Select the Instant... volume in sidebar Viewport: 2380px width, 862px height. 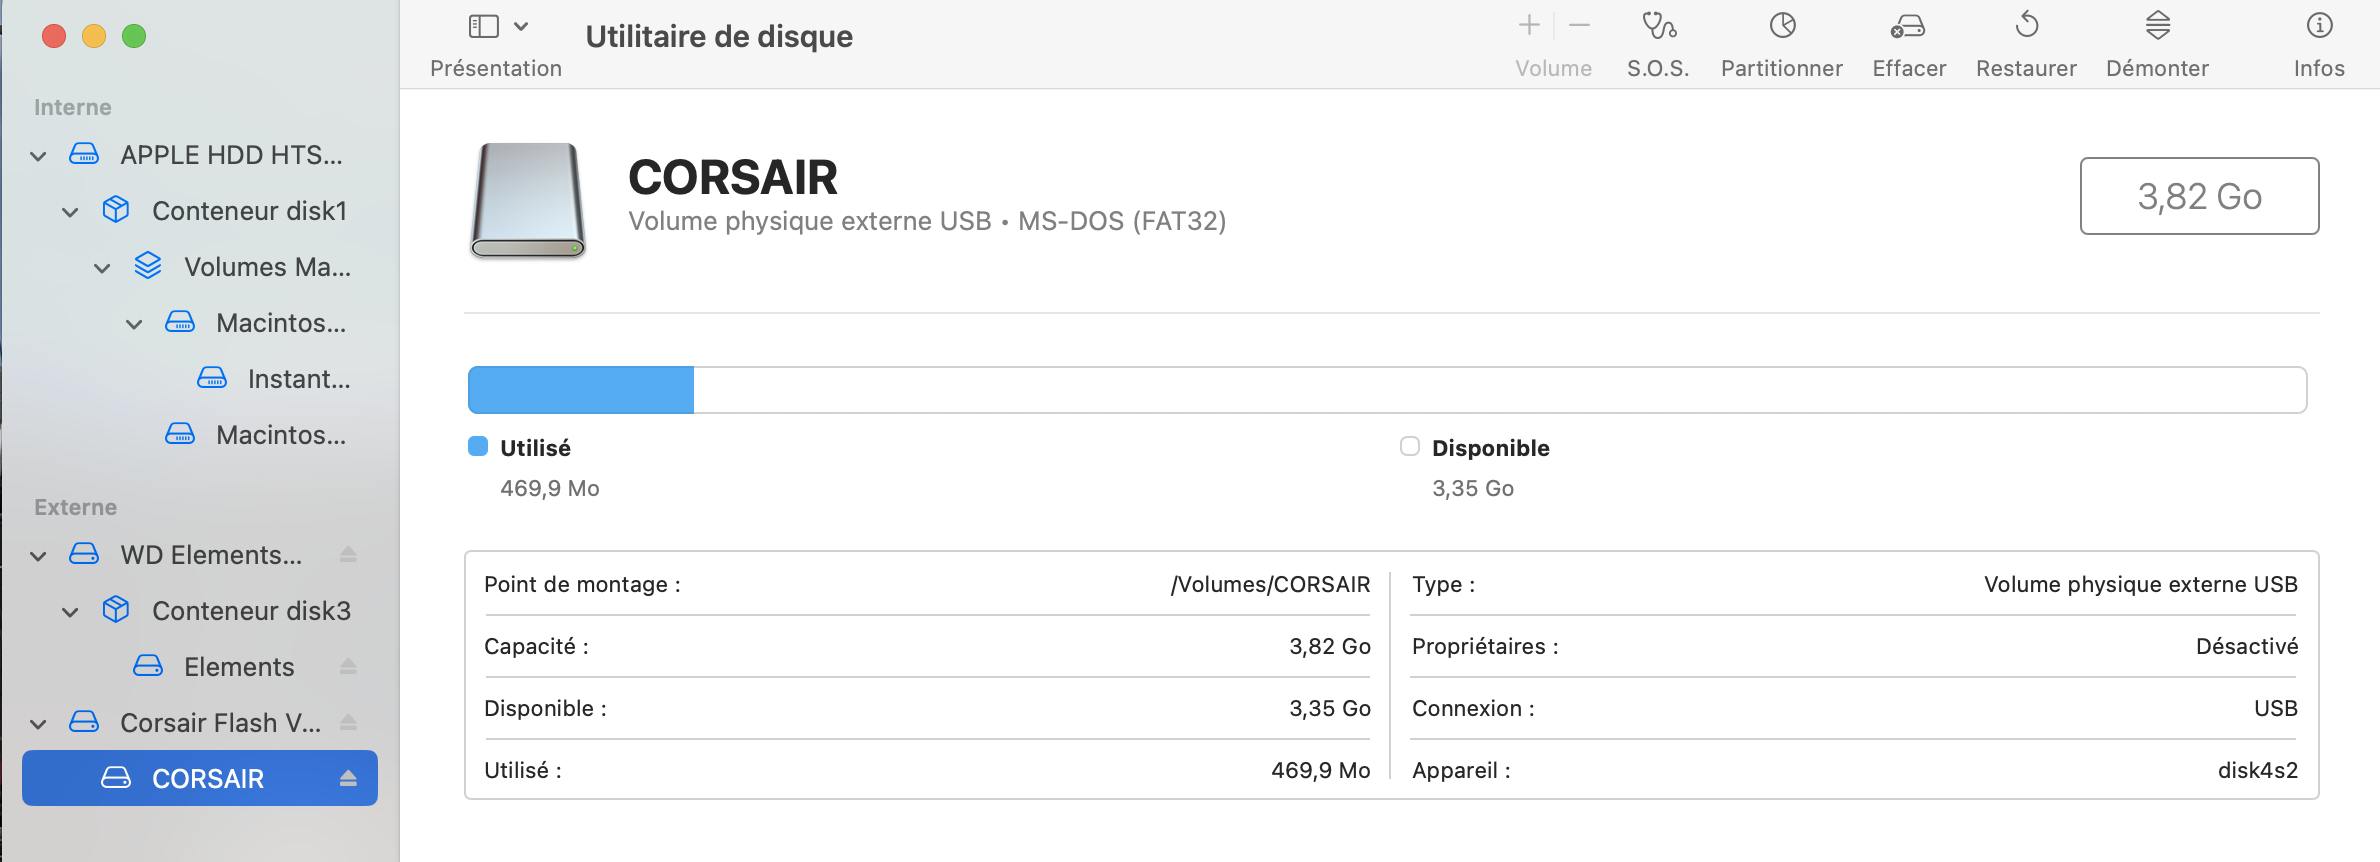298,379
